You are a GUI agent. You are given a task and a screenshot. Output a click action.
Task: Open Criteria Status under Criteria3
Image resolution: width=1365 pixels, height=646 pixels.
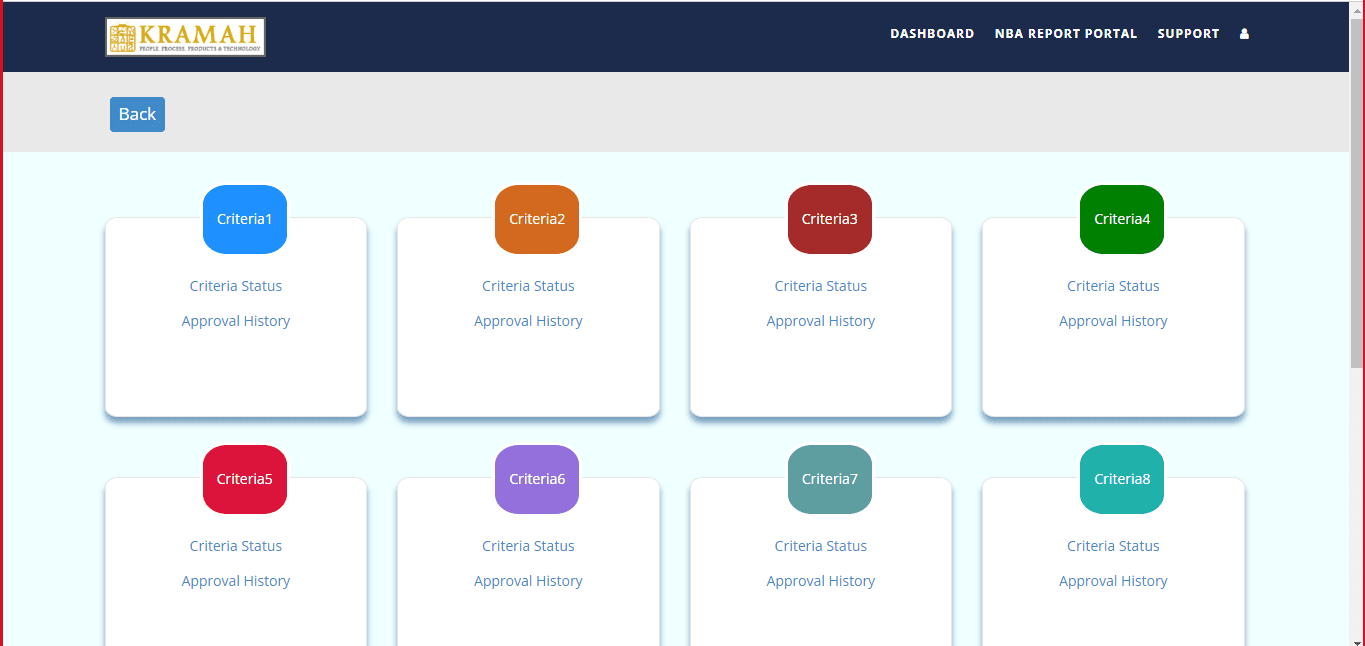point(821,286)
